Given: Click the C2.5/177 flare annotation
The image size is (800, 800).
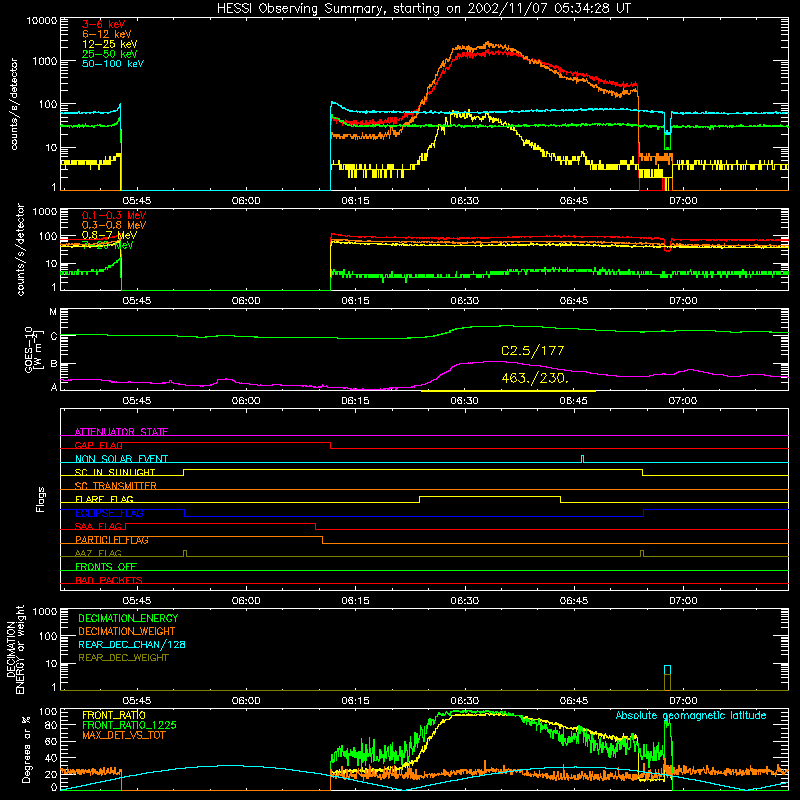Looking at the screenshot, I should pos(533,351).
